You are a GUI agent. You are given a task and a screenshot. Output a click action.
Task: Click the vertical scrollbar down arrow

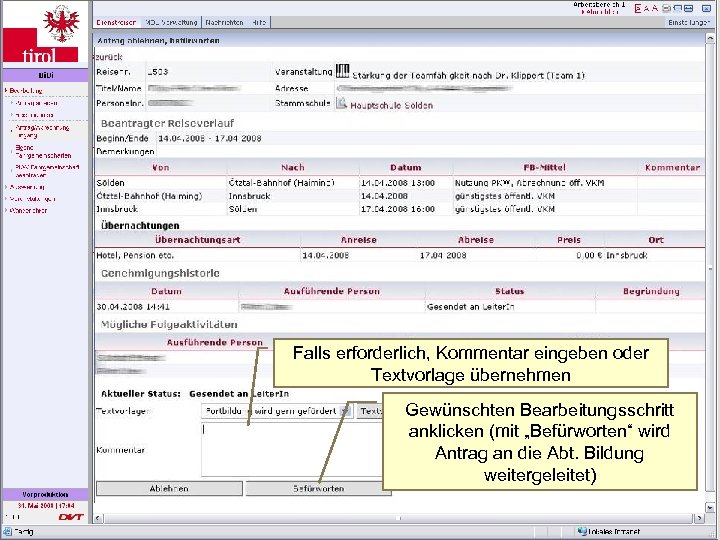[x=710, y=507]
